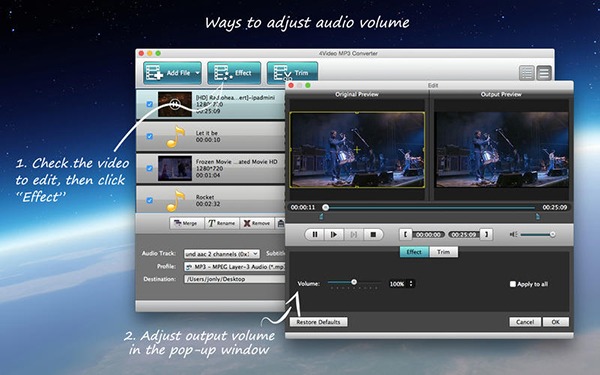600x375 pixels.
Task: Pause playback in the Edit window
Action: [315, 235]
